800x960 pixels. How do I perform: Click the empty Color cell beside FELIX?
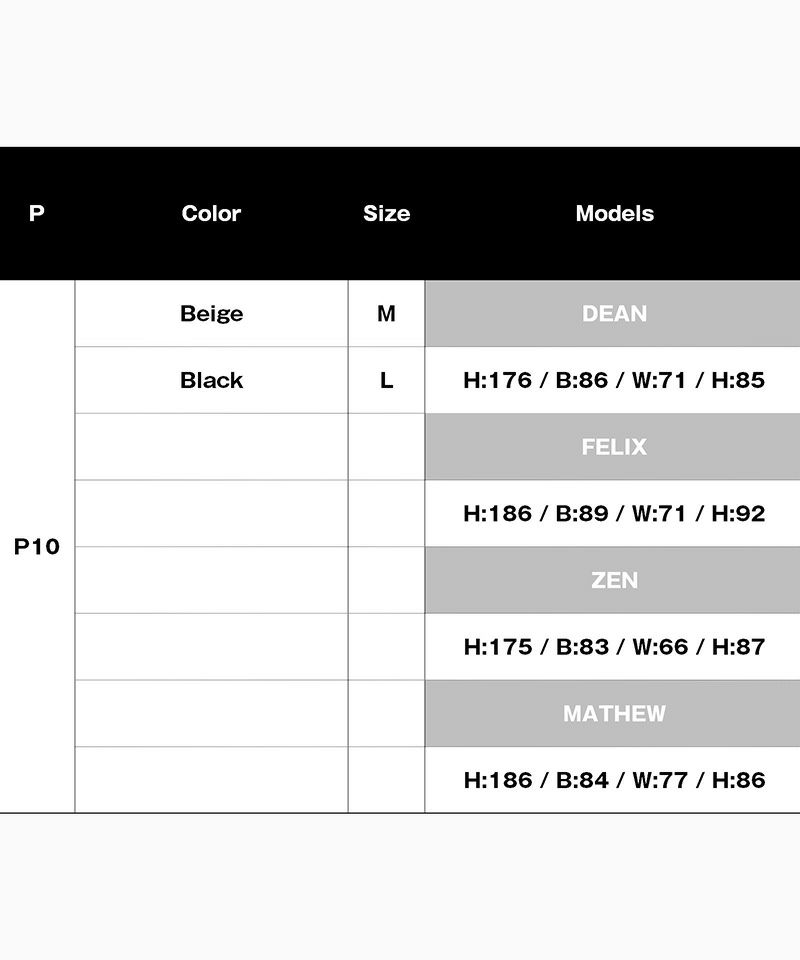click(211, 447)
